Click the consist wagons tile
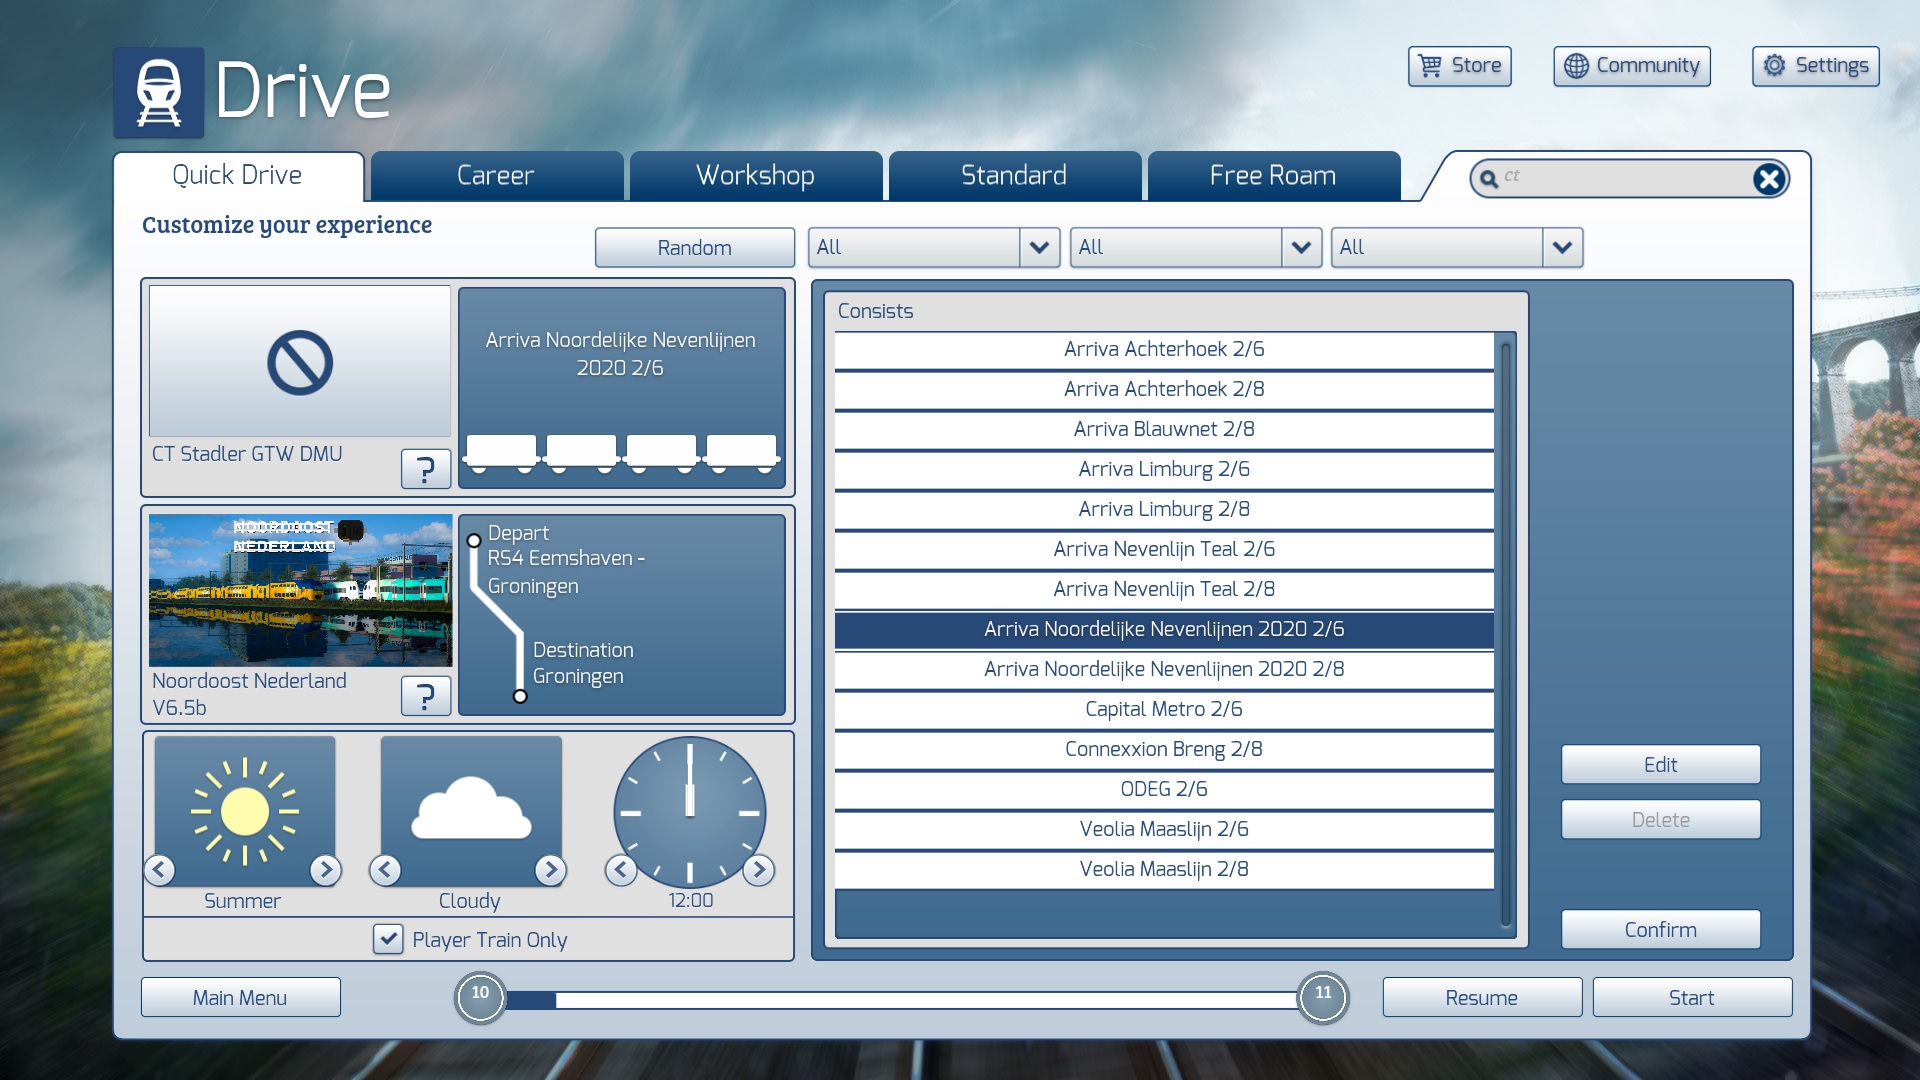 coord(621,388)
